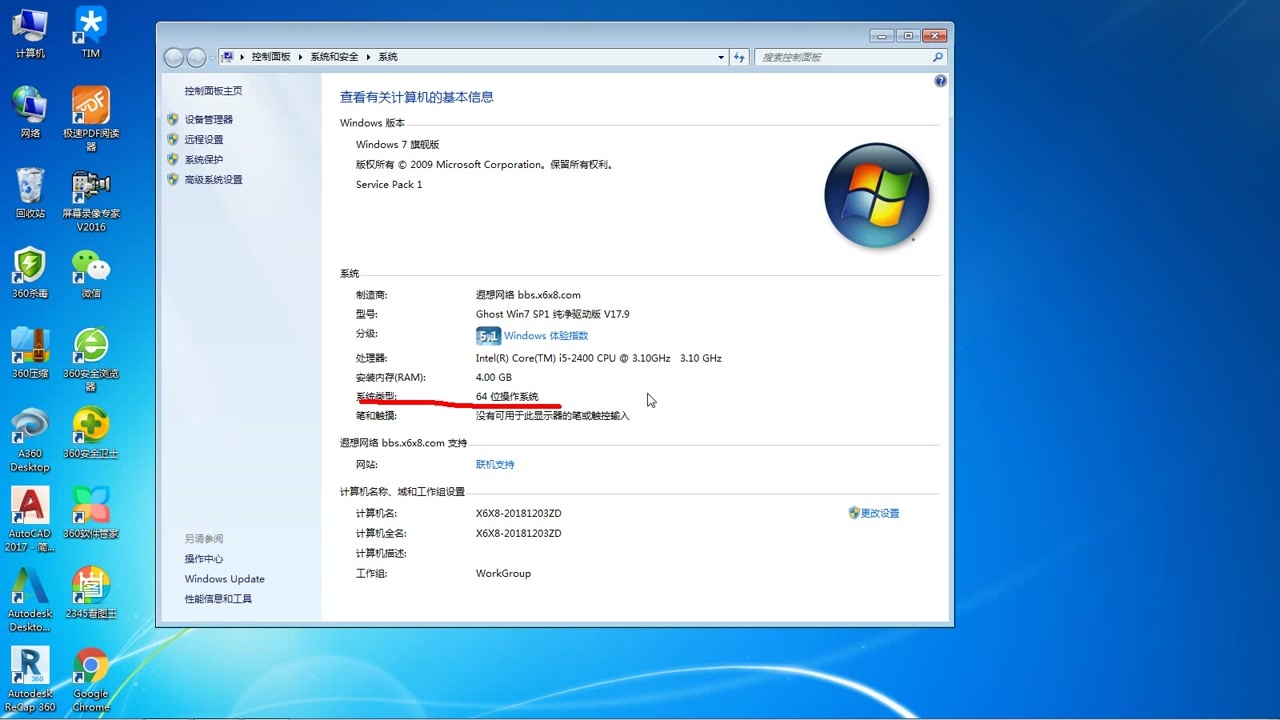Expand the address bar history dropdown
The image size is (1280, 720).
pos(721,57)
